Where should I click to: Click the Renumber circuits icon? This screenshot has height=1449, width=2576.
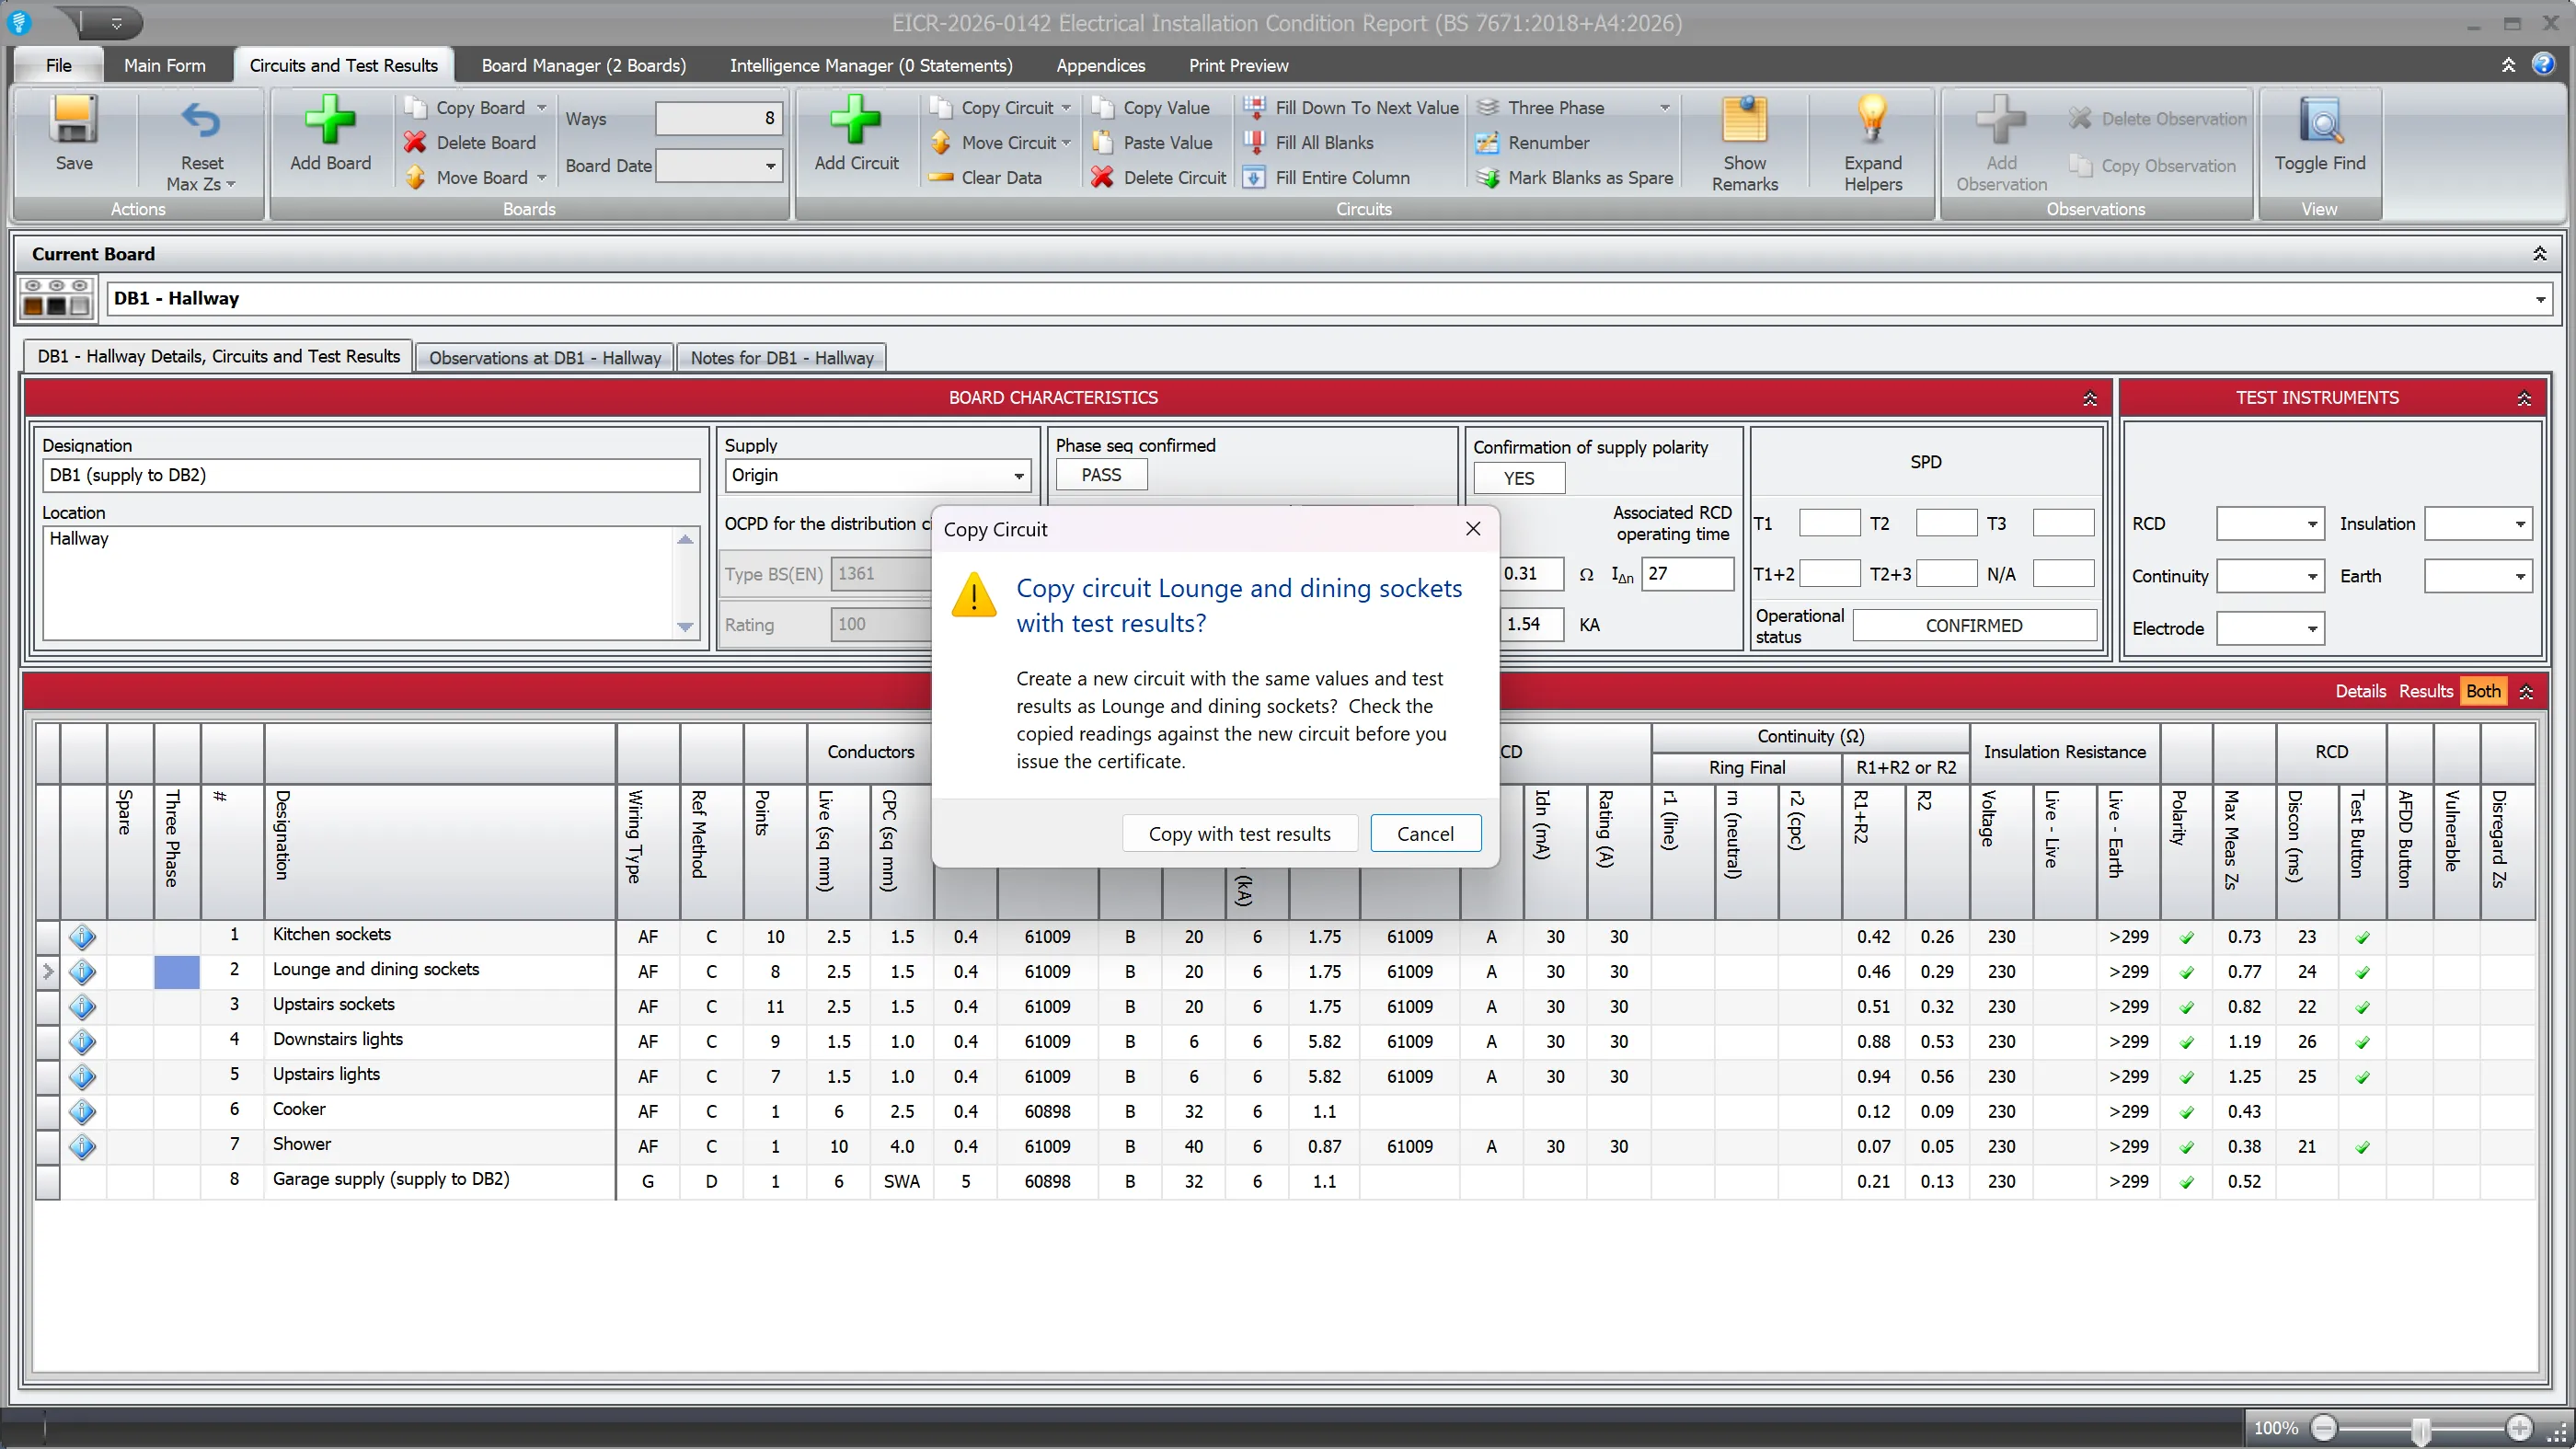pos(1487,142)
